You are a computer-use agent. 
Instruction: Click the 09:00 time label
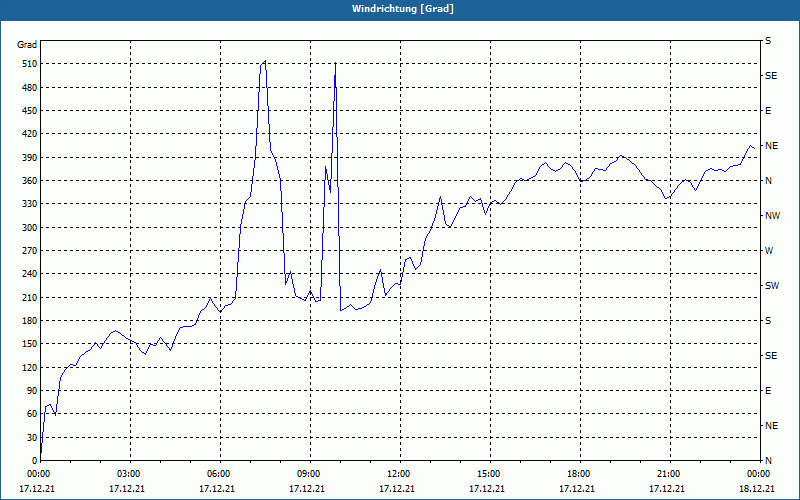(x=310, y=474)
